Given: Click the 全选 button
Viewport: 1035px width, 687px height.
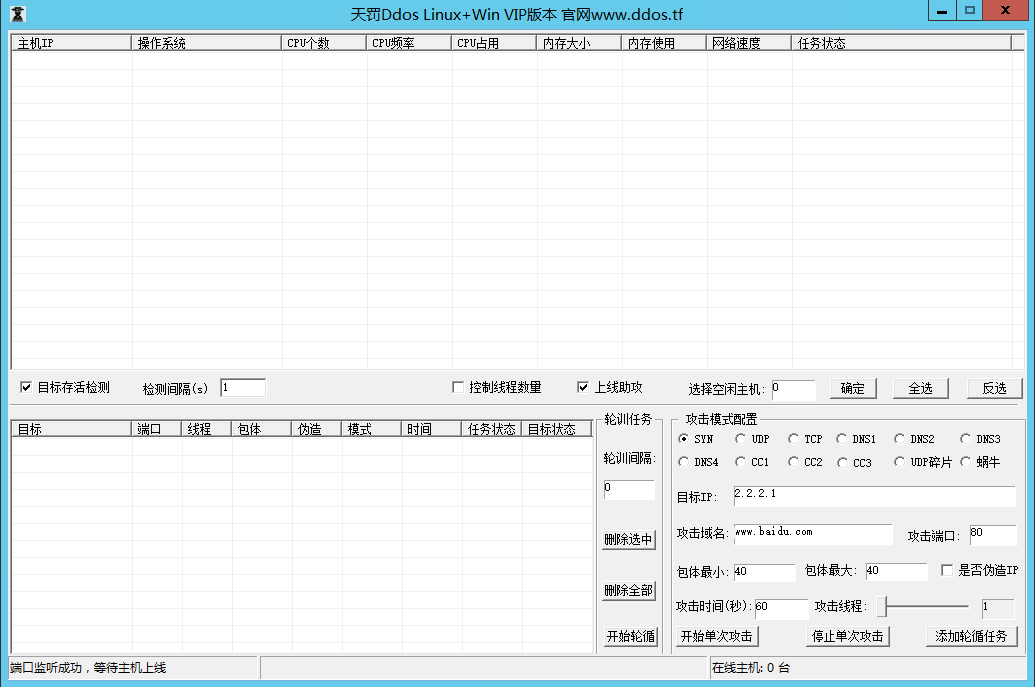Looking at the screenshot, I should coord(921,388).
